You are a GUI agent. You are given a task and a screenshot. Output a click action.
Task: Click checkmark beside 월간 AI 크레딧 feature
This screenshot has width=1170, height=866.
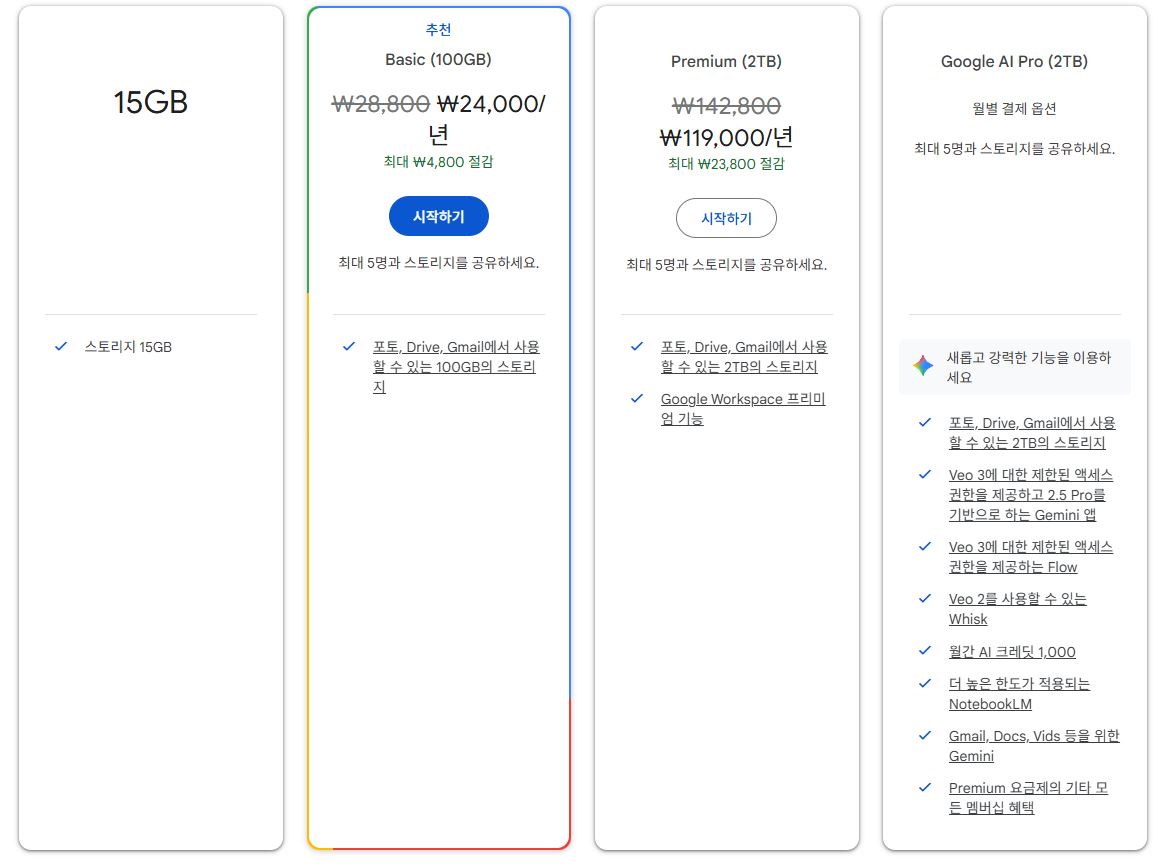pyautogui.click(x=925, y=650)
